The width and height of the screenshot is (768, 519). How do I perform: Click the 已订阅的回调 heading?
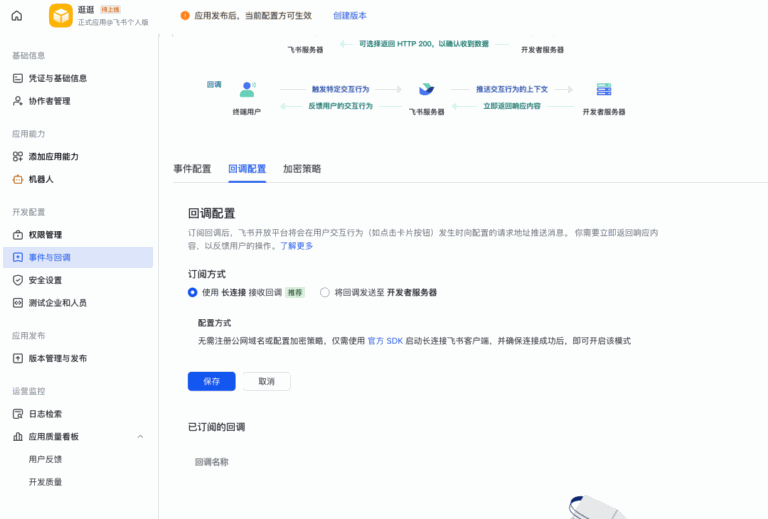[x=216, y=427]
